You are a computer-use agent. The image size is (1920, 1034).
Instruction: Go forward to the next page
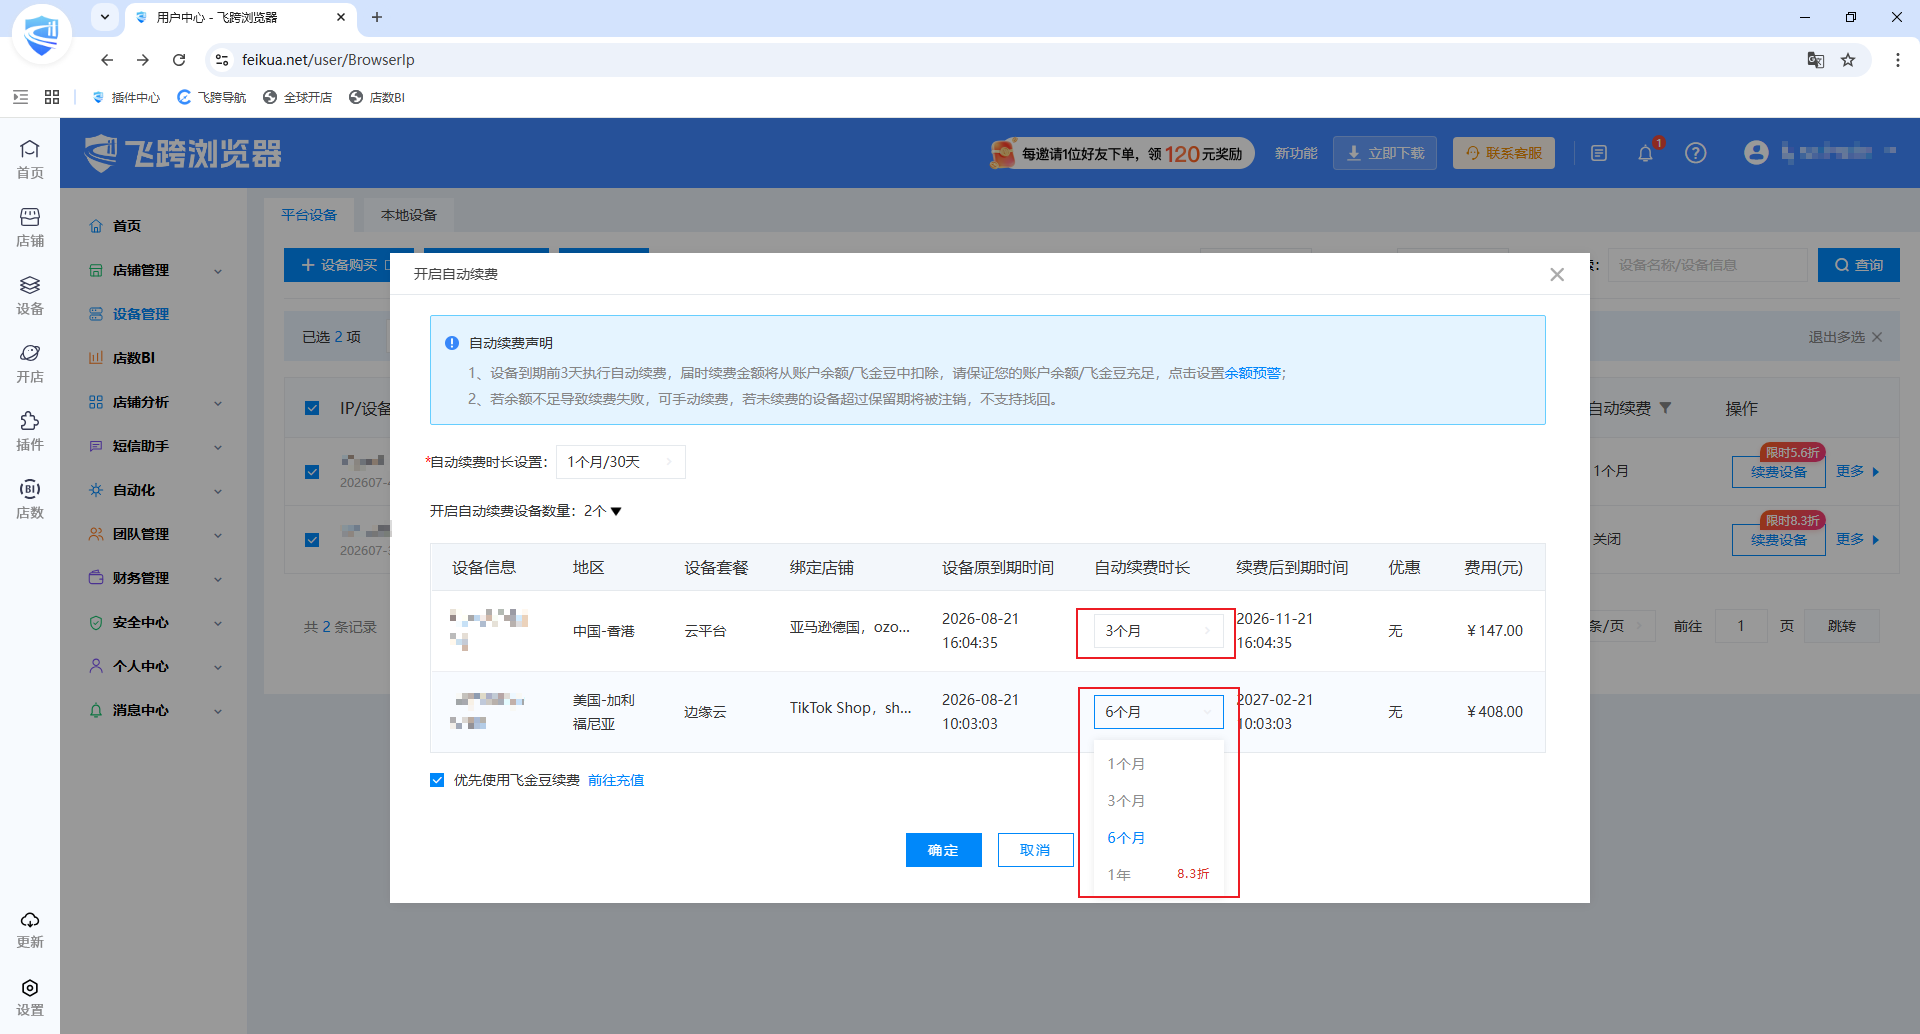(143, 60)
